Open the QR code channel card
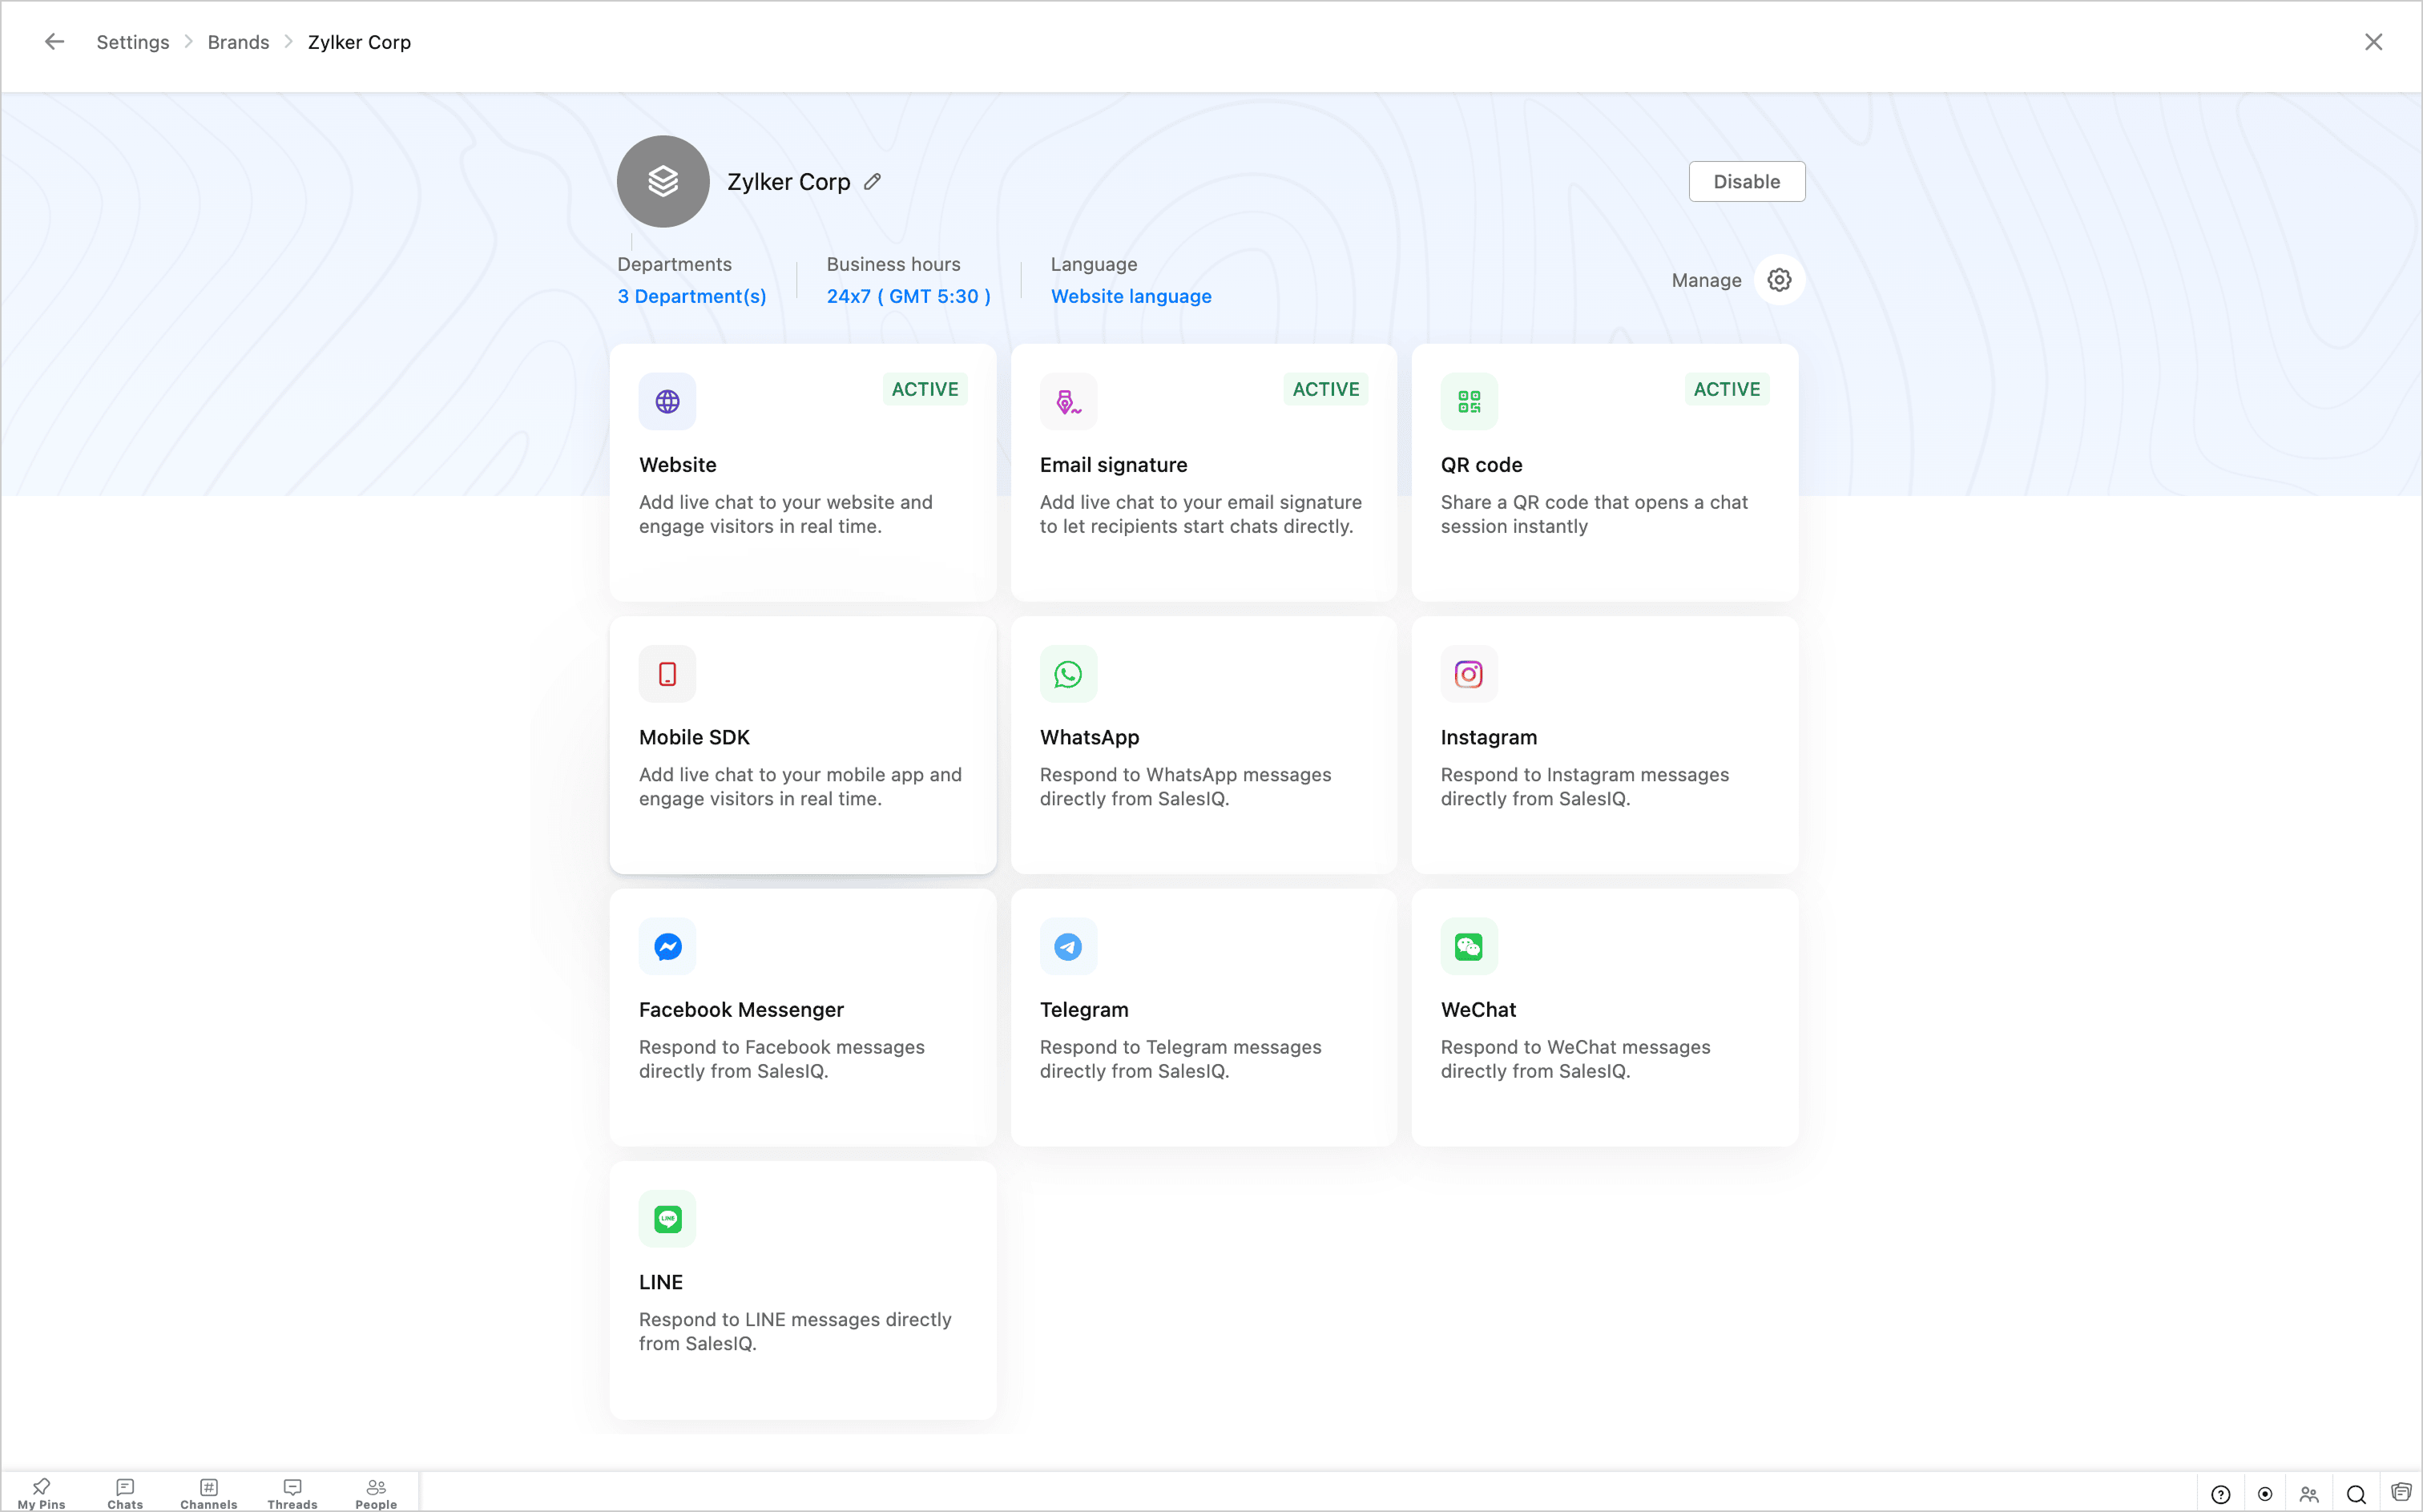Screen dimensions: 2423x1512 tap(1604, 473)
